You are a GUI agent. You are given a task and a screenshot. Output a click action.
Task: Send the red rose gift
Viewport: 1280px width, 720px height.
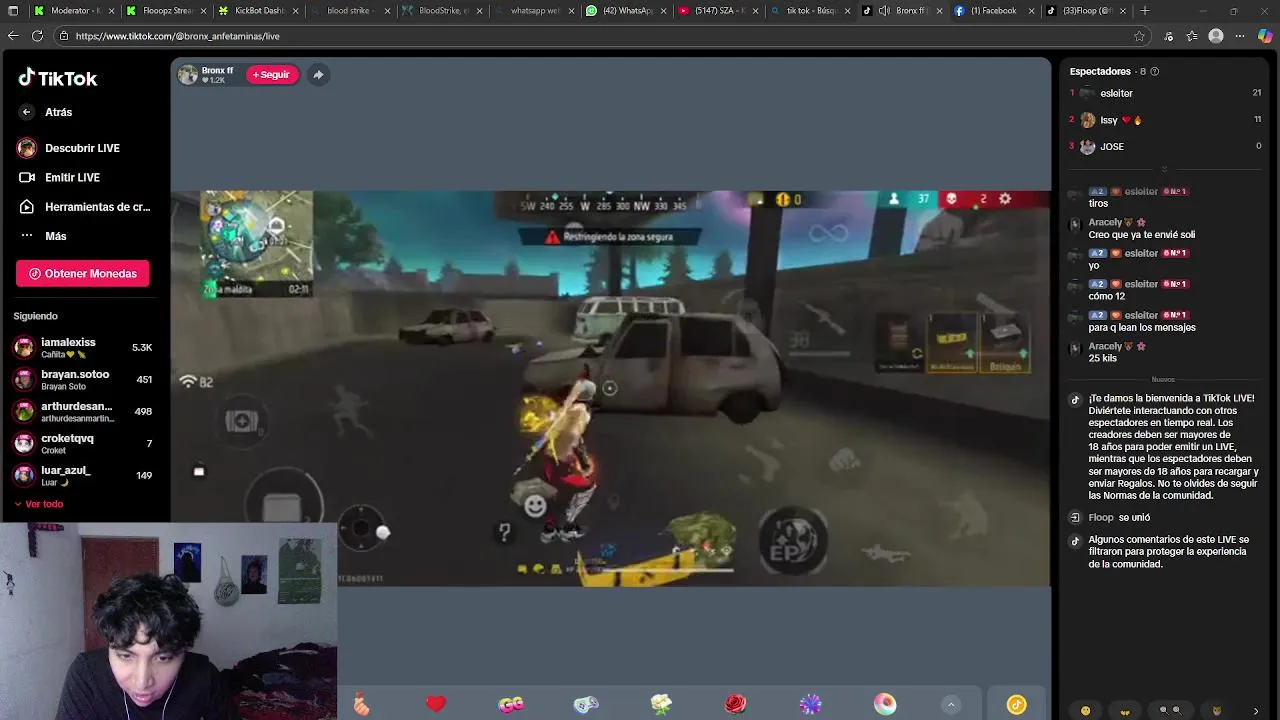point(736,705)
